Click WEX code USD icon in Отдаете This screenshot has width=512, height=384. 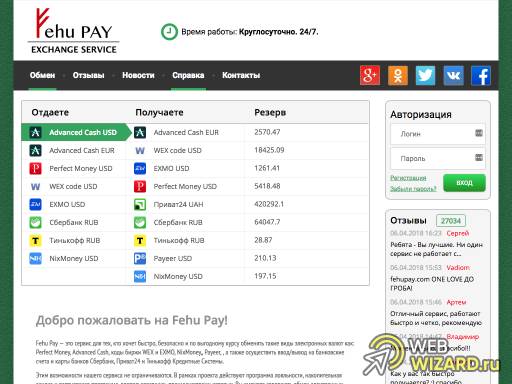(36, 186)
